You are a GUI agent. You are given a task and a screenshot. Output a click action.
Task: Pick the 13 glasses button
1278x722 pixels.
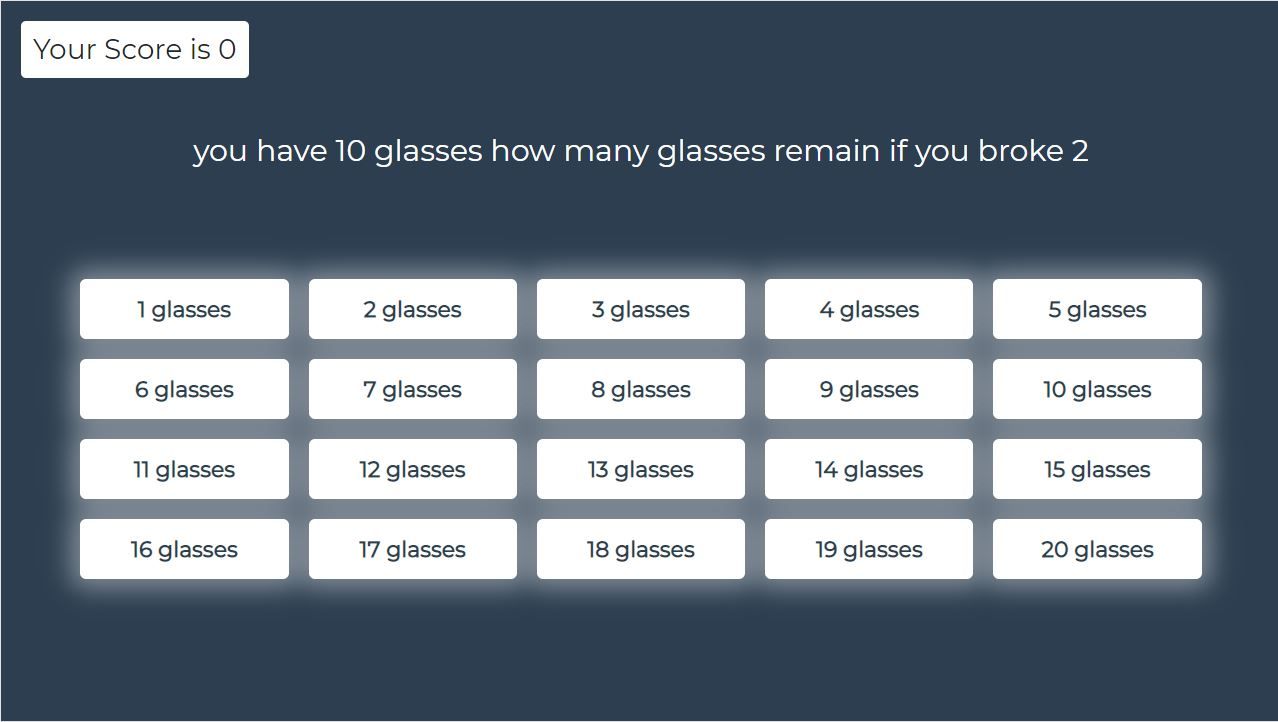[x=641, y=469]
